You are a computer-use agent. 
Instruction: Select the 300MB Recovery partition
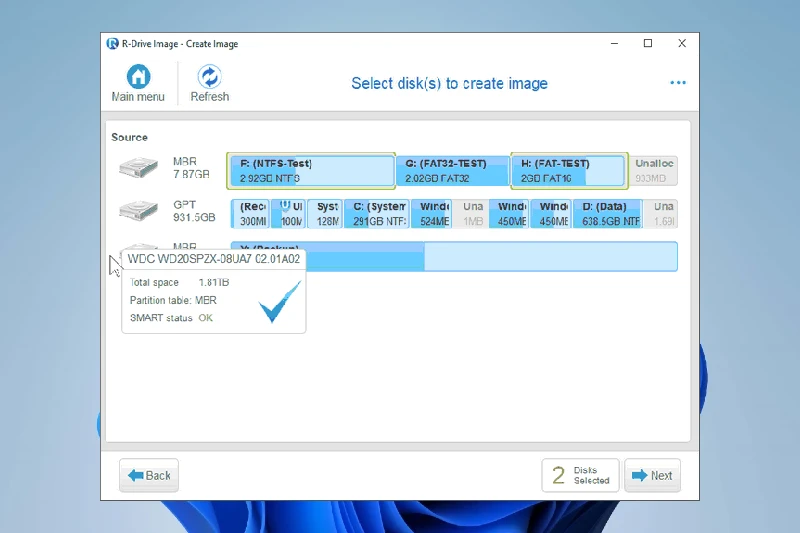pyautogui.click(x=250, y=213)
